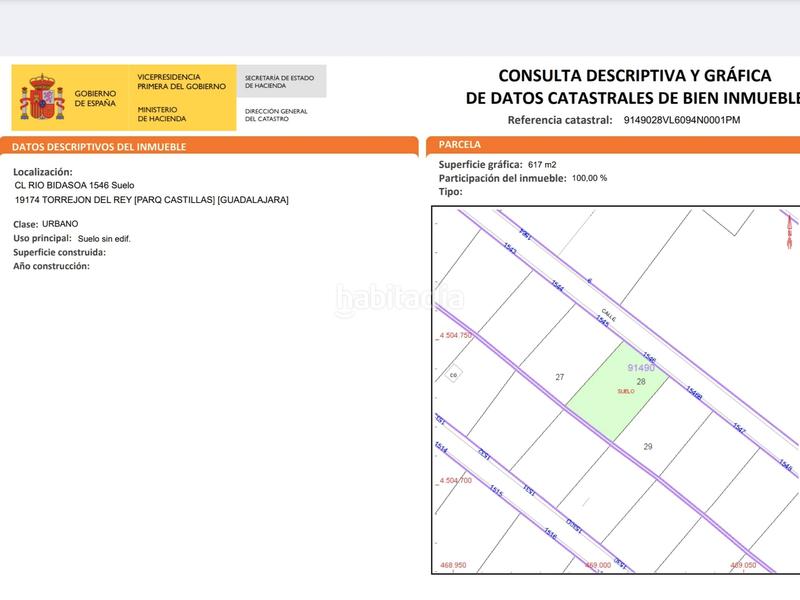800x600 pixels.
Task: Click the Gobierno de España text
Action: point(95,98)
